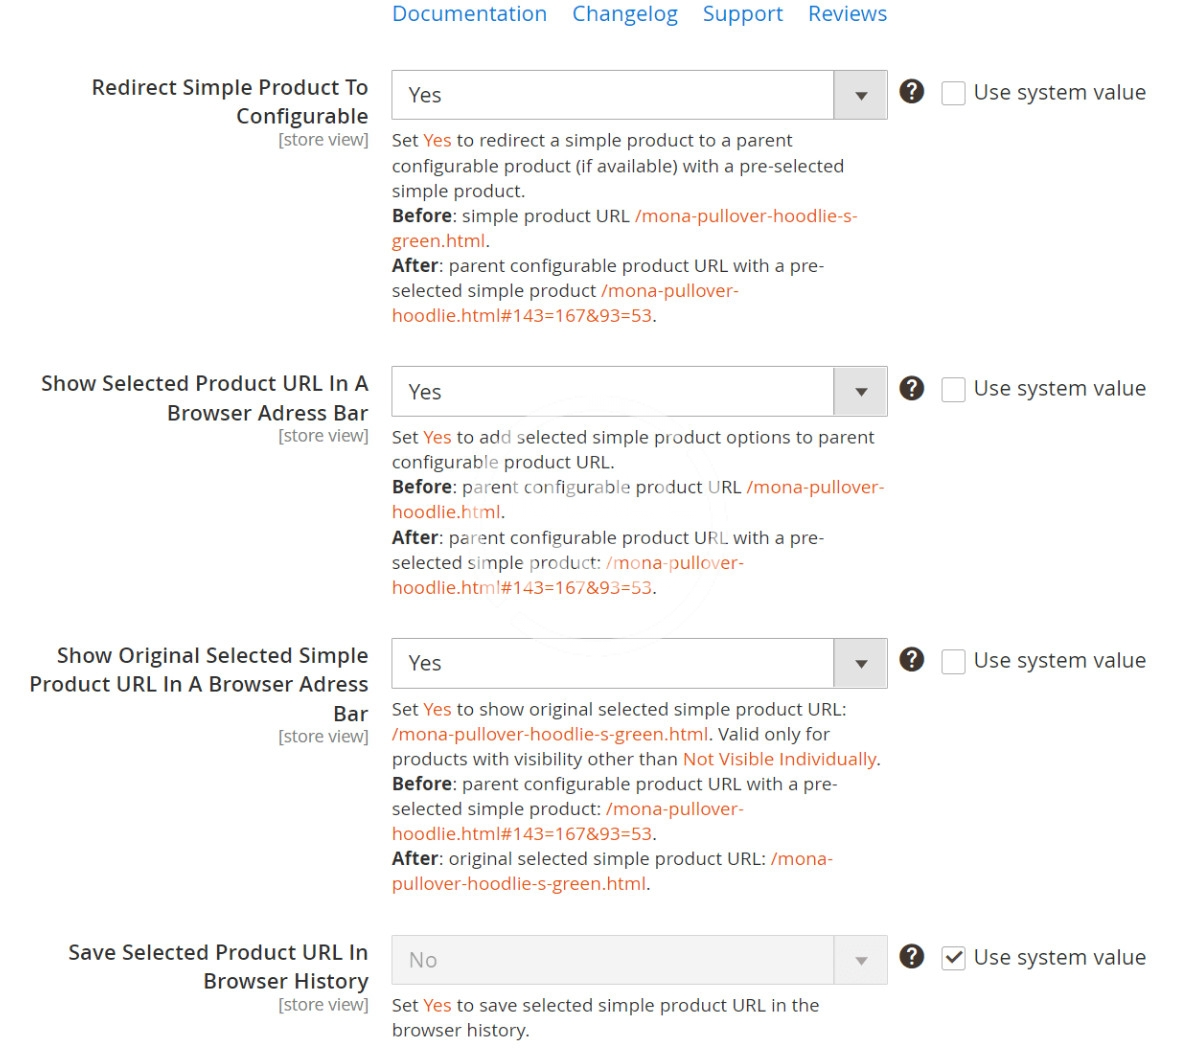Click 'Show Selected Product URL' field label
Screen dimensions: 1193x1052
pyautogui.click(x=205, y=398)
